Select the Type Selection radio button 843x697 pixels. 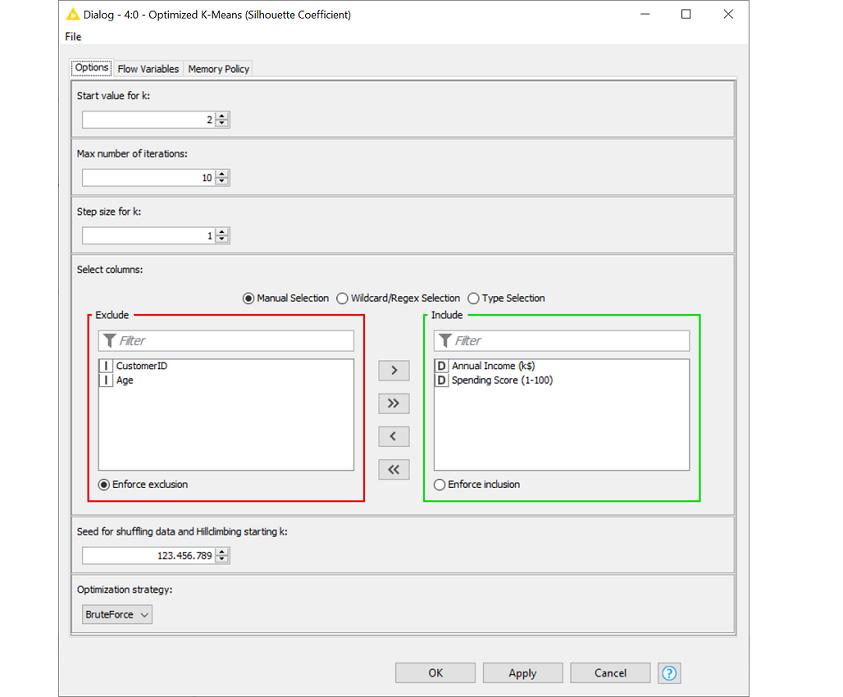[473, 297]
